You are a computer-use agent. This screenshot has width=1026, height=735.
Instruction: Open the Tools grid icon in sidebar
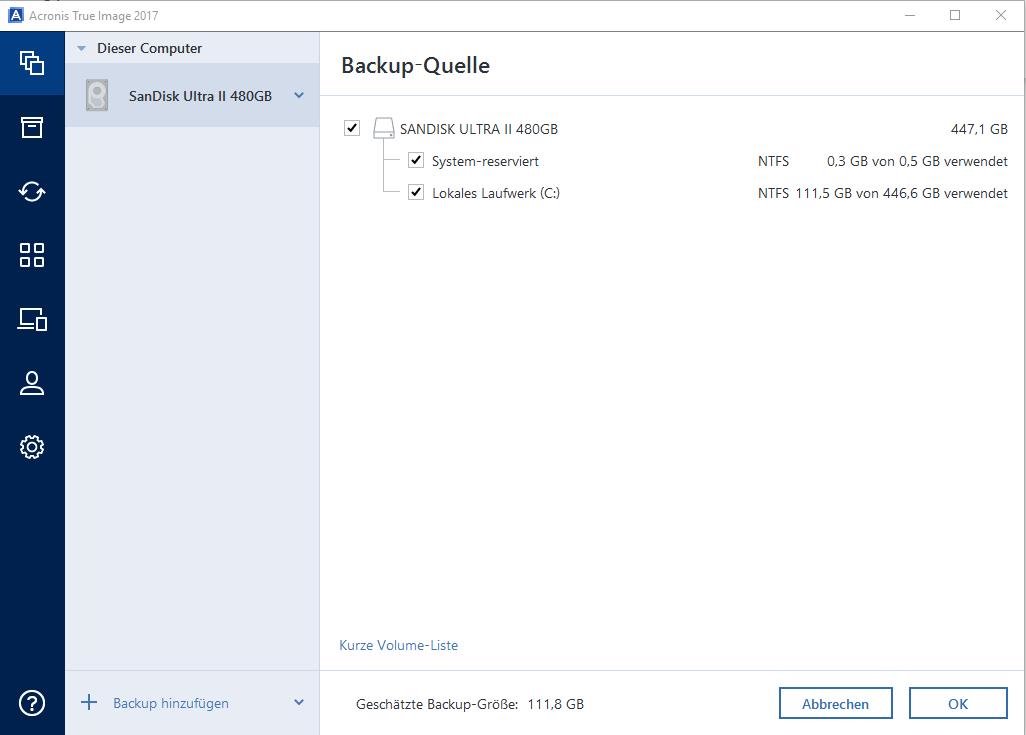(32, 255)
